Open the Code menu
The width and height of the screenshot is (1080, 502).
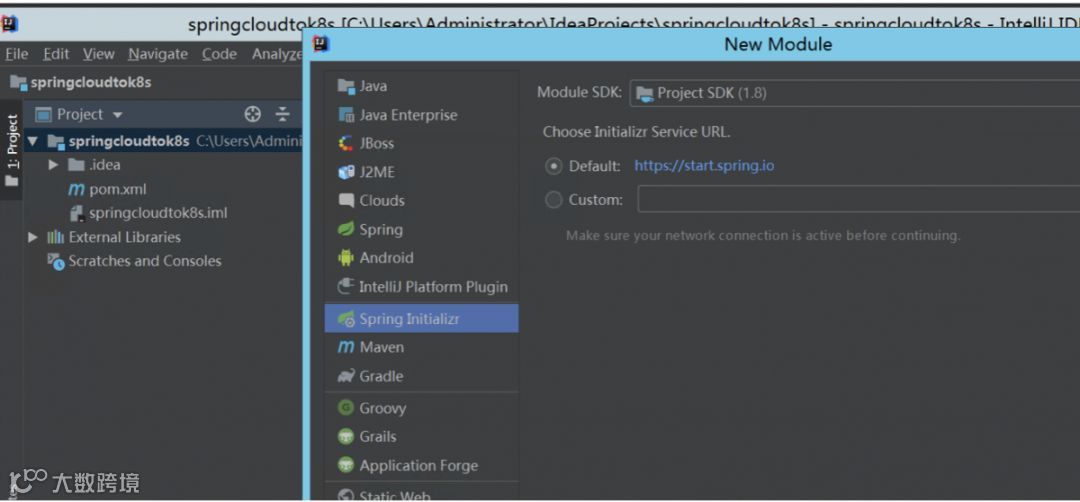coord(219,54)
